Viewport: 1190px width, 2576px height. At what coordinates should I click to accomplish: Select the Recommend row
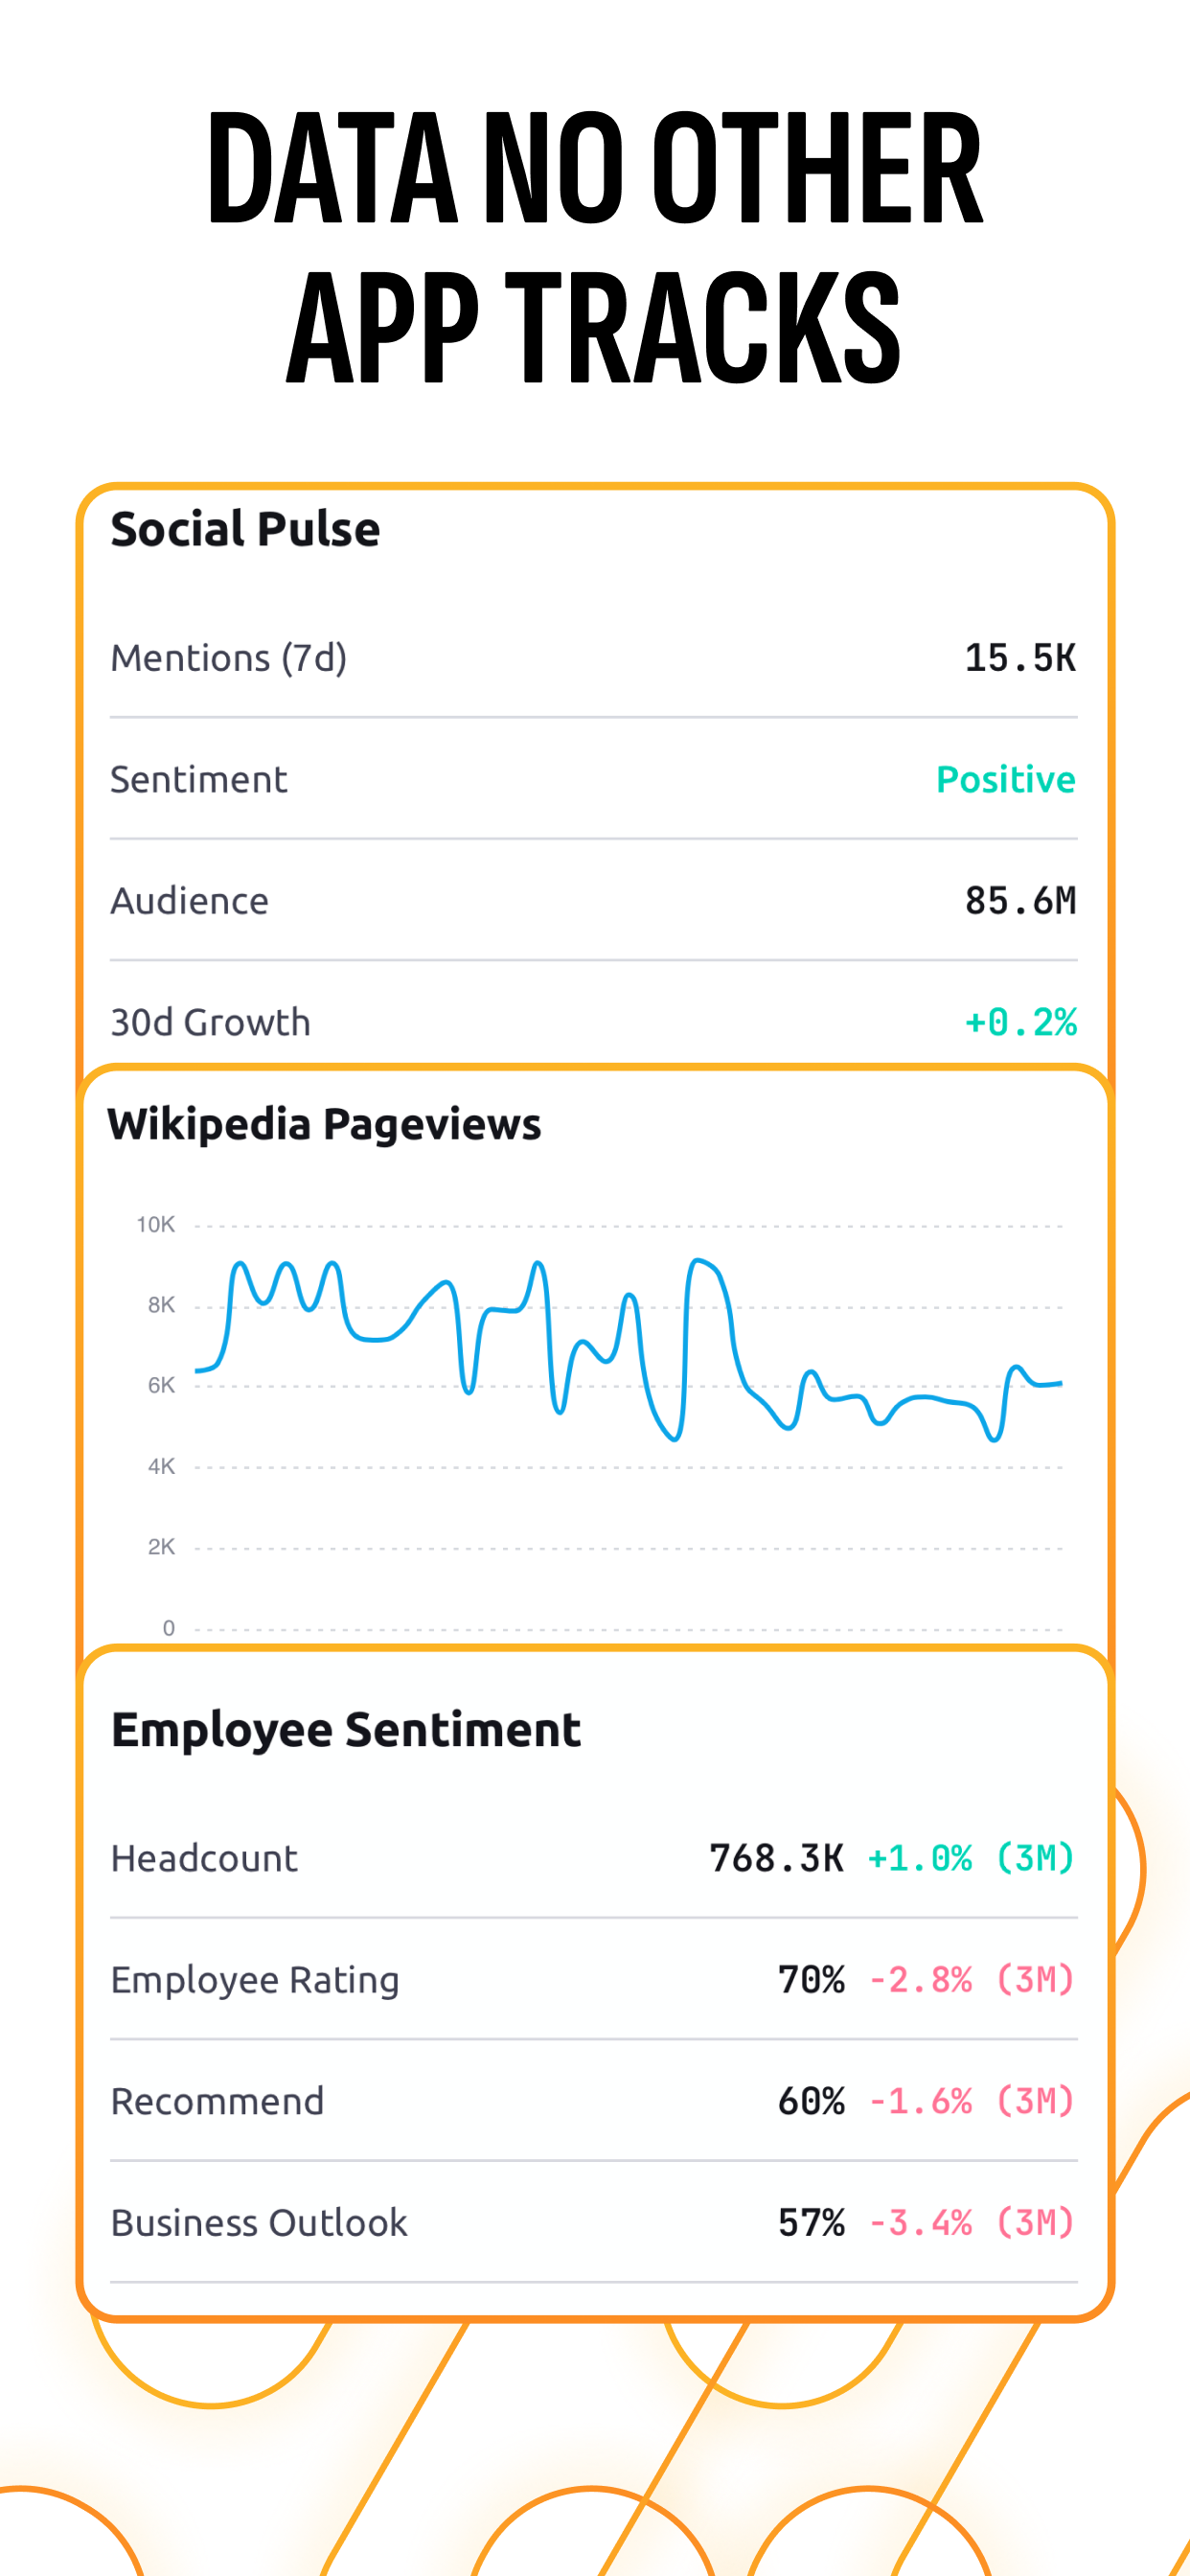coord(593,2101)
